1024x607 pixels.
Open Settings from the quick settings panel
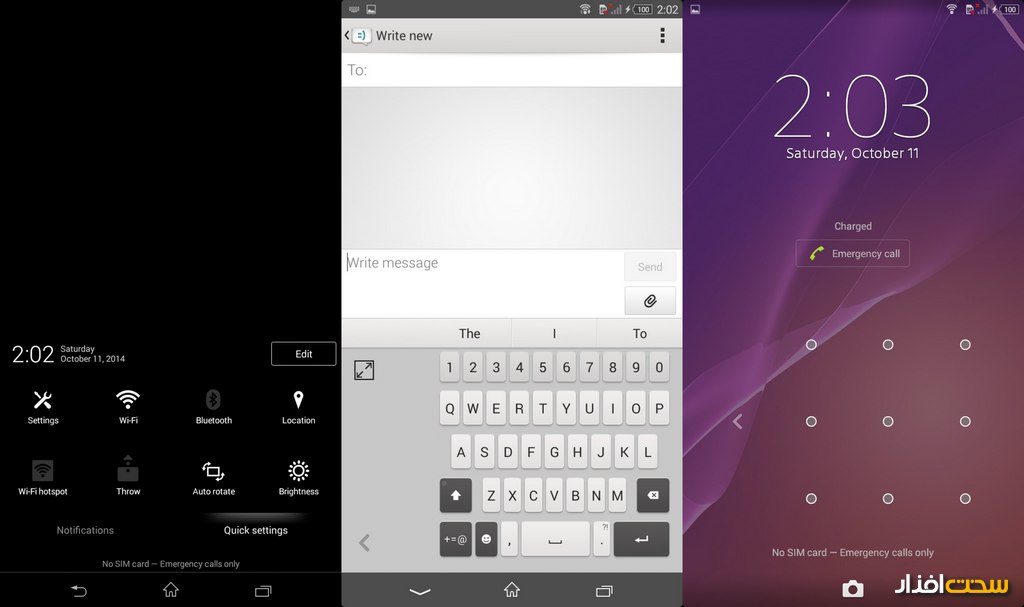coord(43,405)
